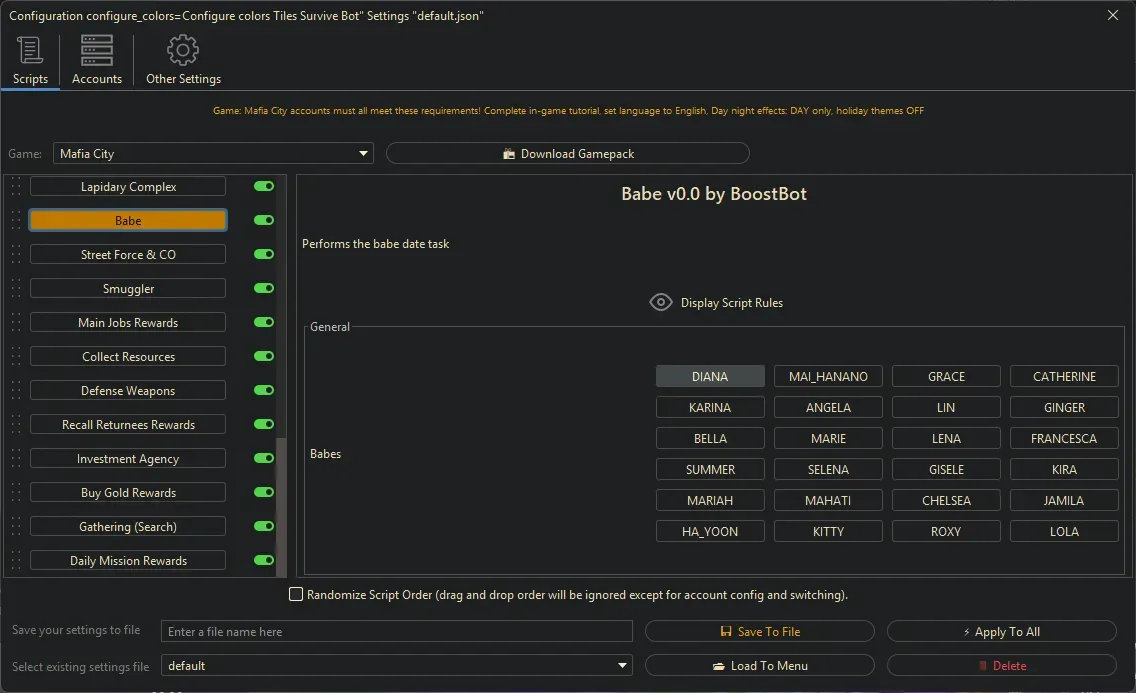1136x693 pixels.
Task: Disable the Babe script toggle
Action: [x=264, y=220]
